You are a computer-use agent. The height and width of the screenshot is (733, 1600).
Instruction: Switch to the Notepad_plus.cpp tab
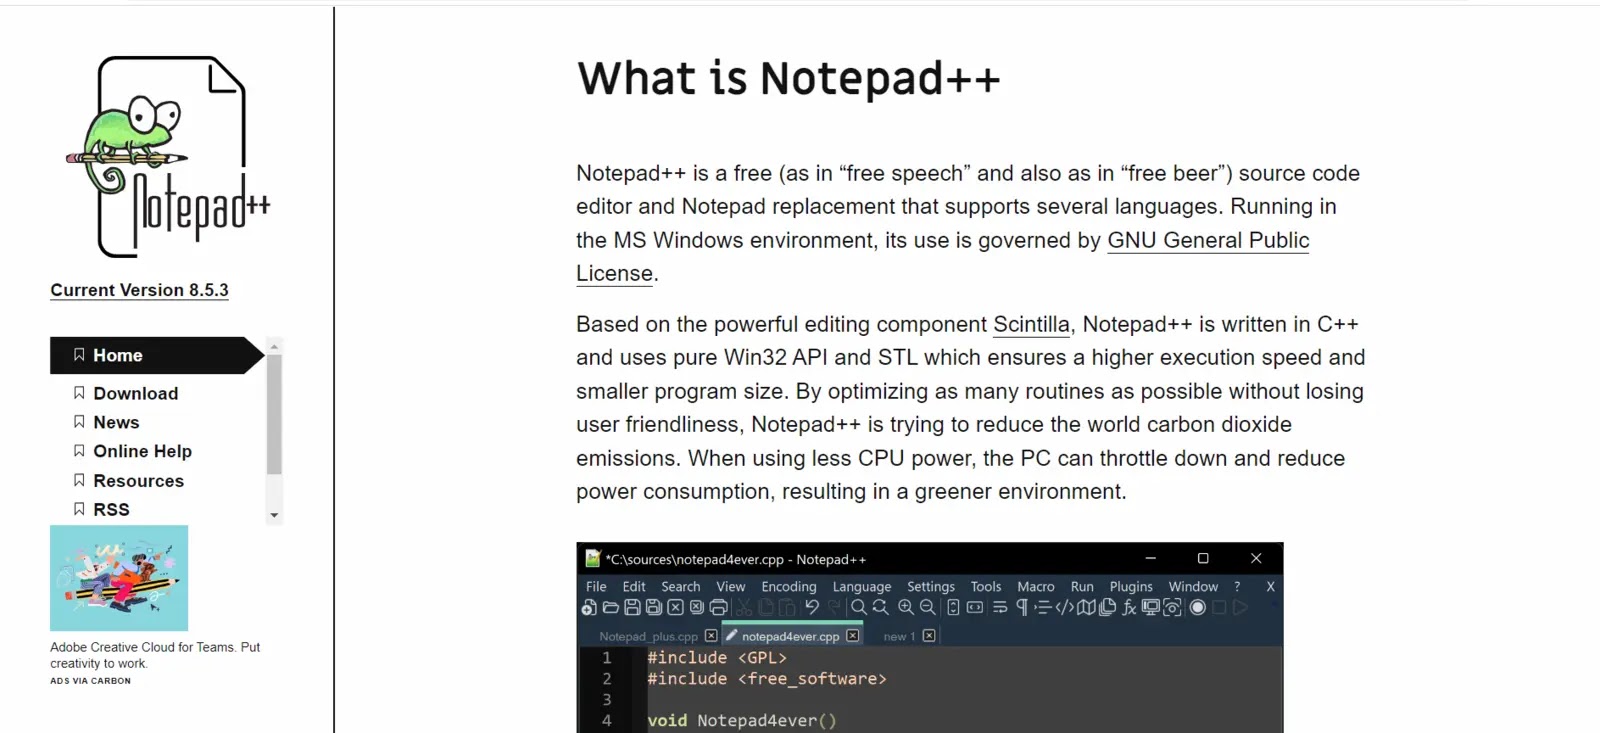coord(649,636)
